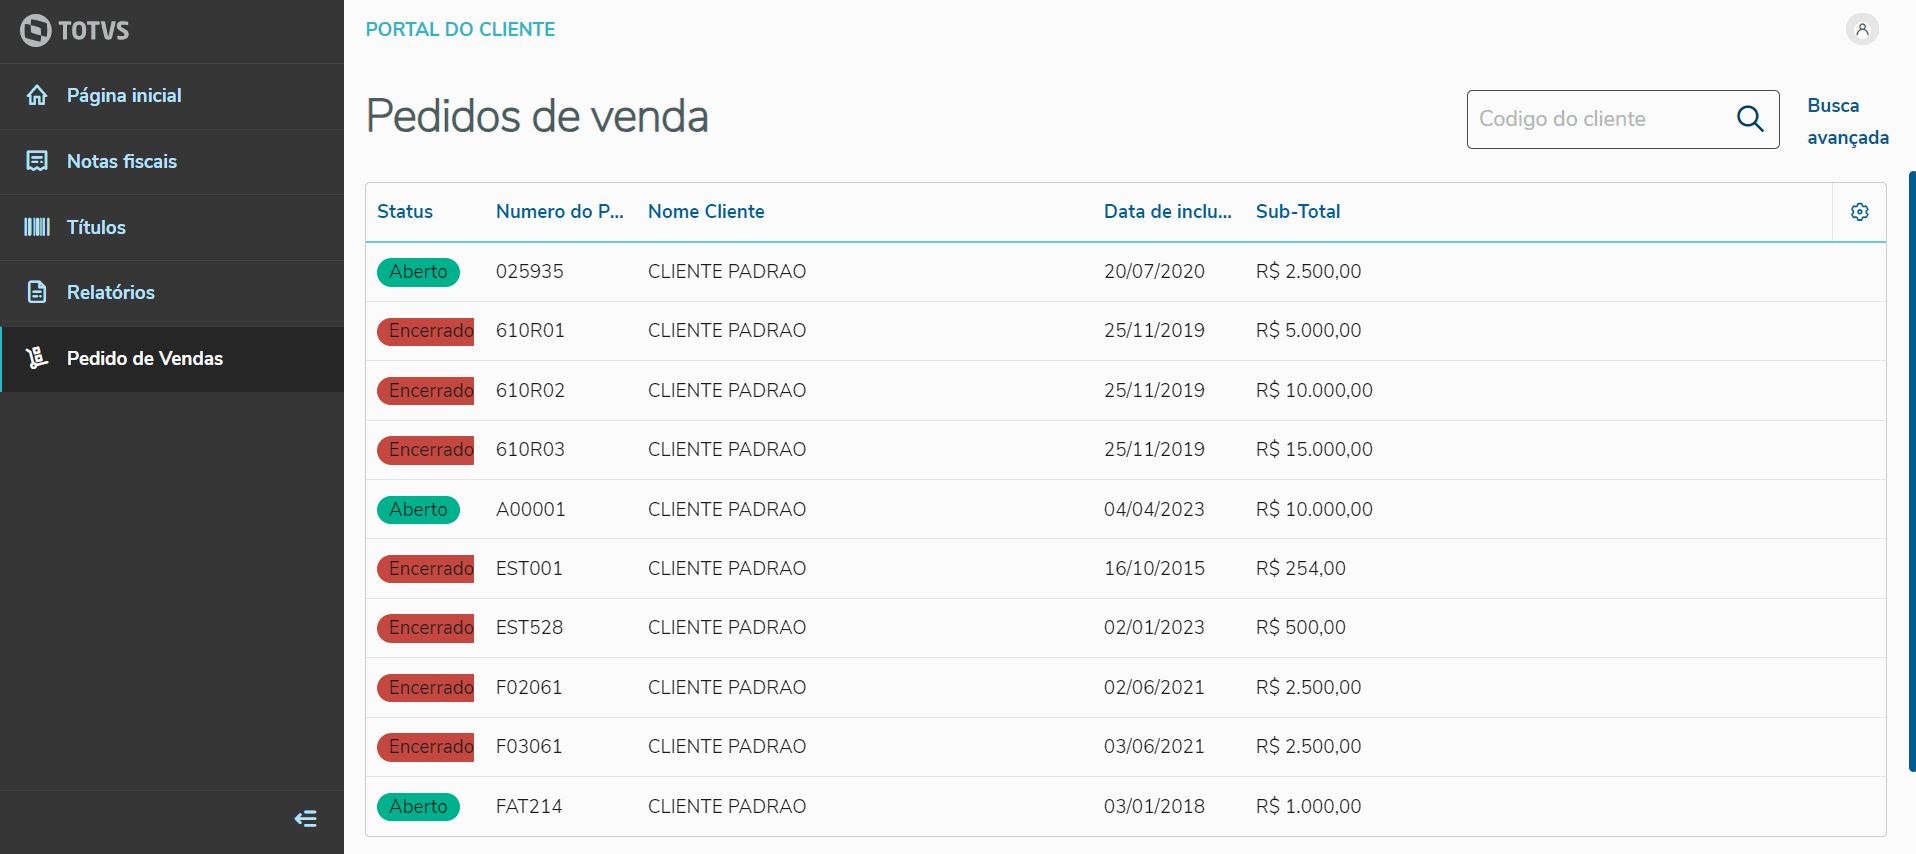Go to Notas fiscais menu
This screenshot has height=854, width=1916.
[x=122, y=161]
